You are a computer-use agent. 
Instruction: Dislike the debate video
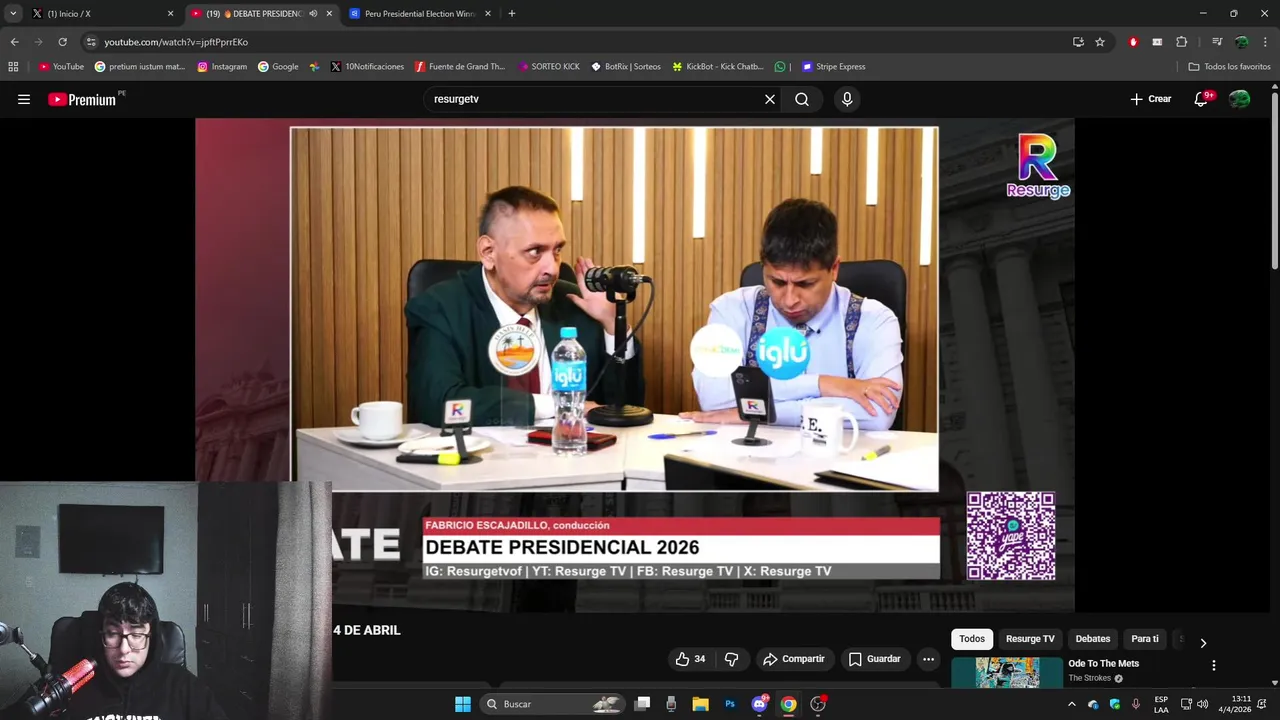click(731, 659)
